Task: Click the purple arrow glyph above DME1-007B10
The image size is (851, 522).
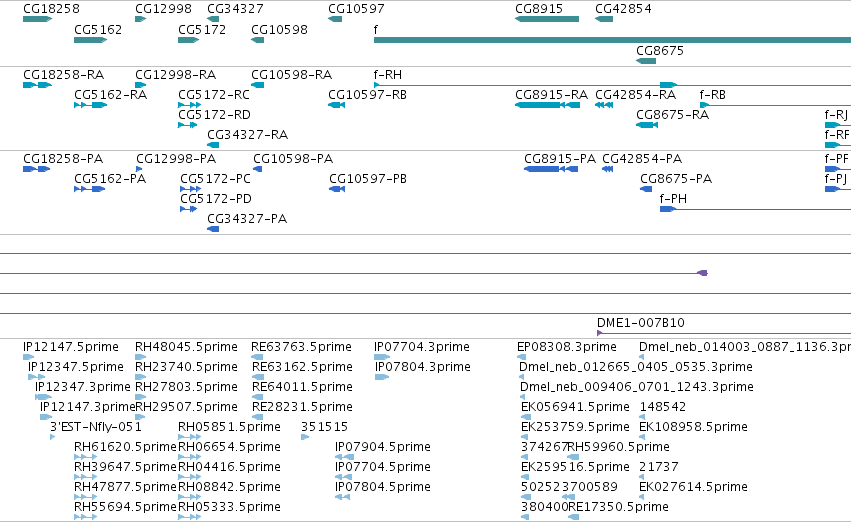Action: [702, 273]
